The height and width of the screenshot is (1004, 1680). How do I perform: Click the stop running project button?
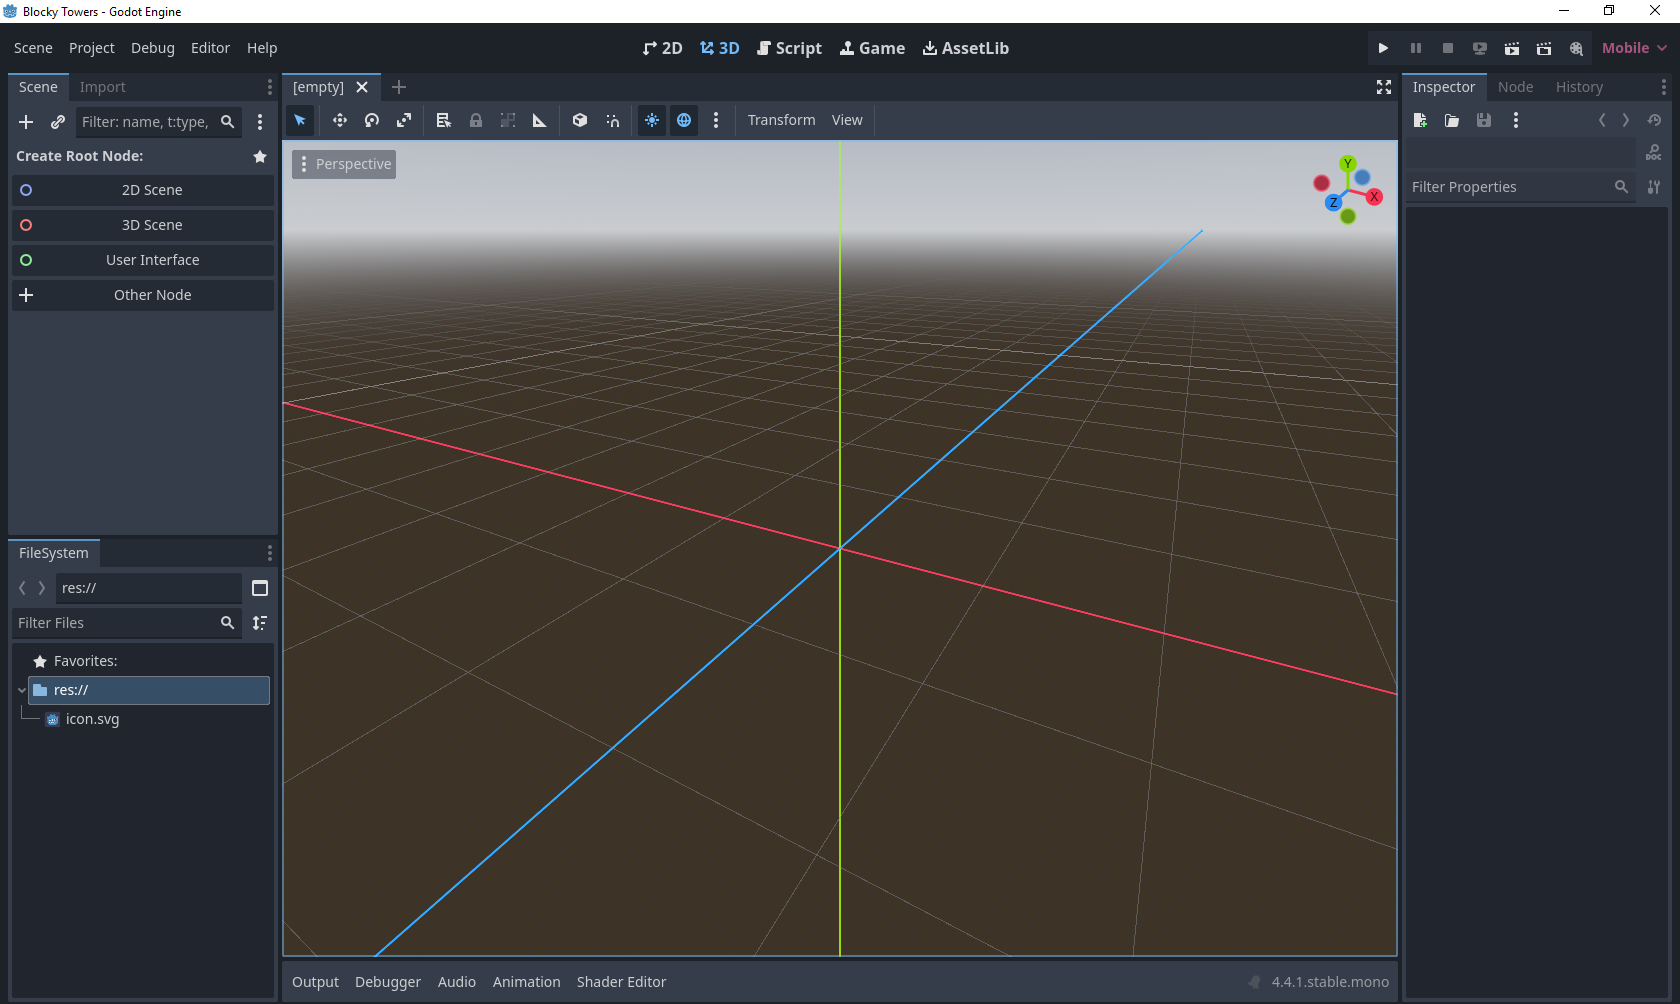tap(1448, 48)
